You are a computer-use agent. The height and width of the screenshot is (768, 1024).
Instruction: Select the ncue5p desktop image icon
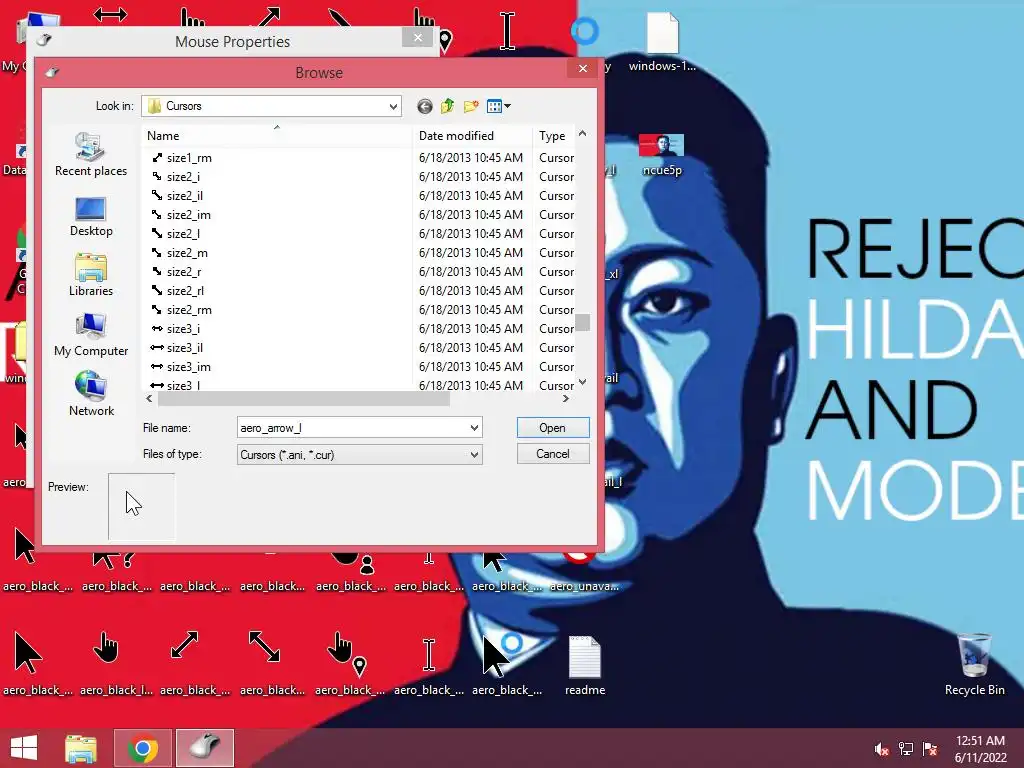point(662,154)
